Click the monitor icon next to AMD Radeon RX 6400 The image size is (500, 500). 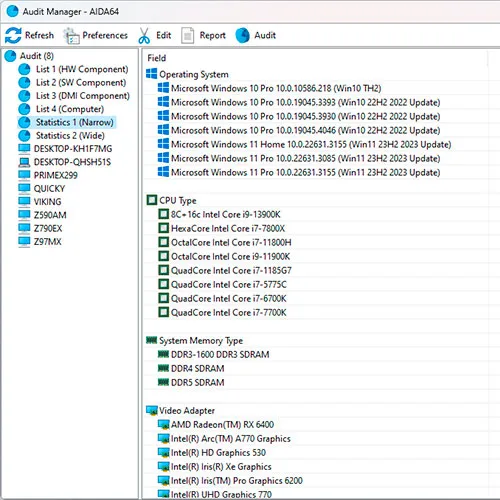(164, 425)
